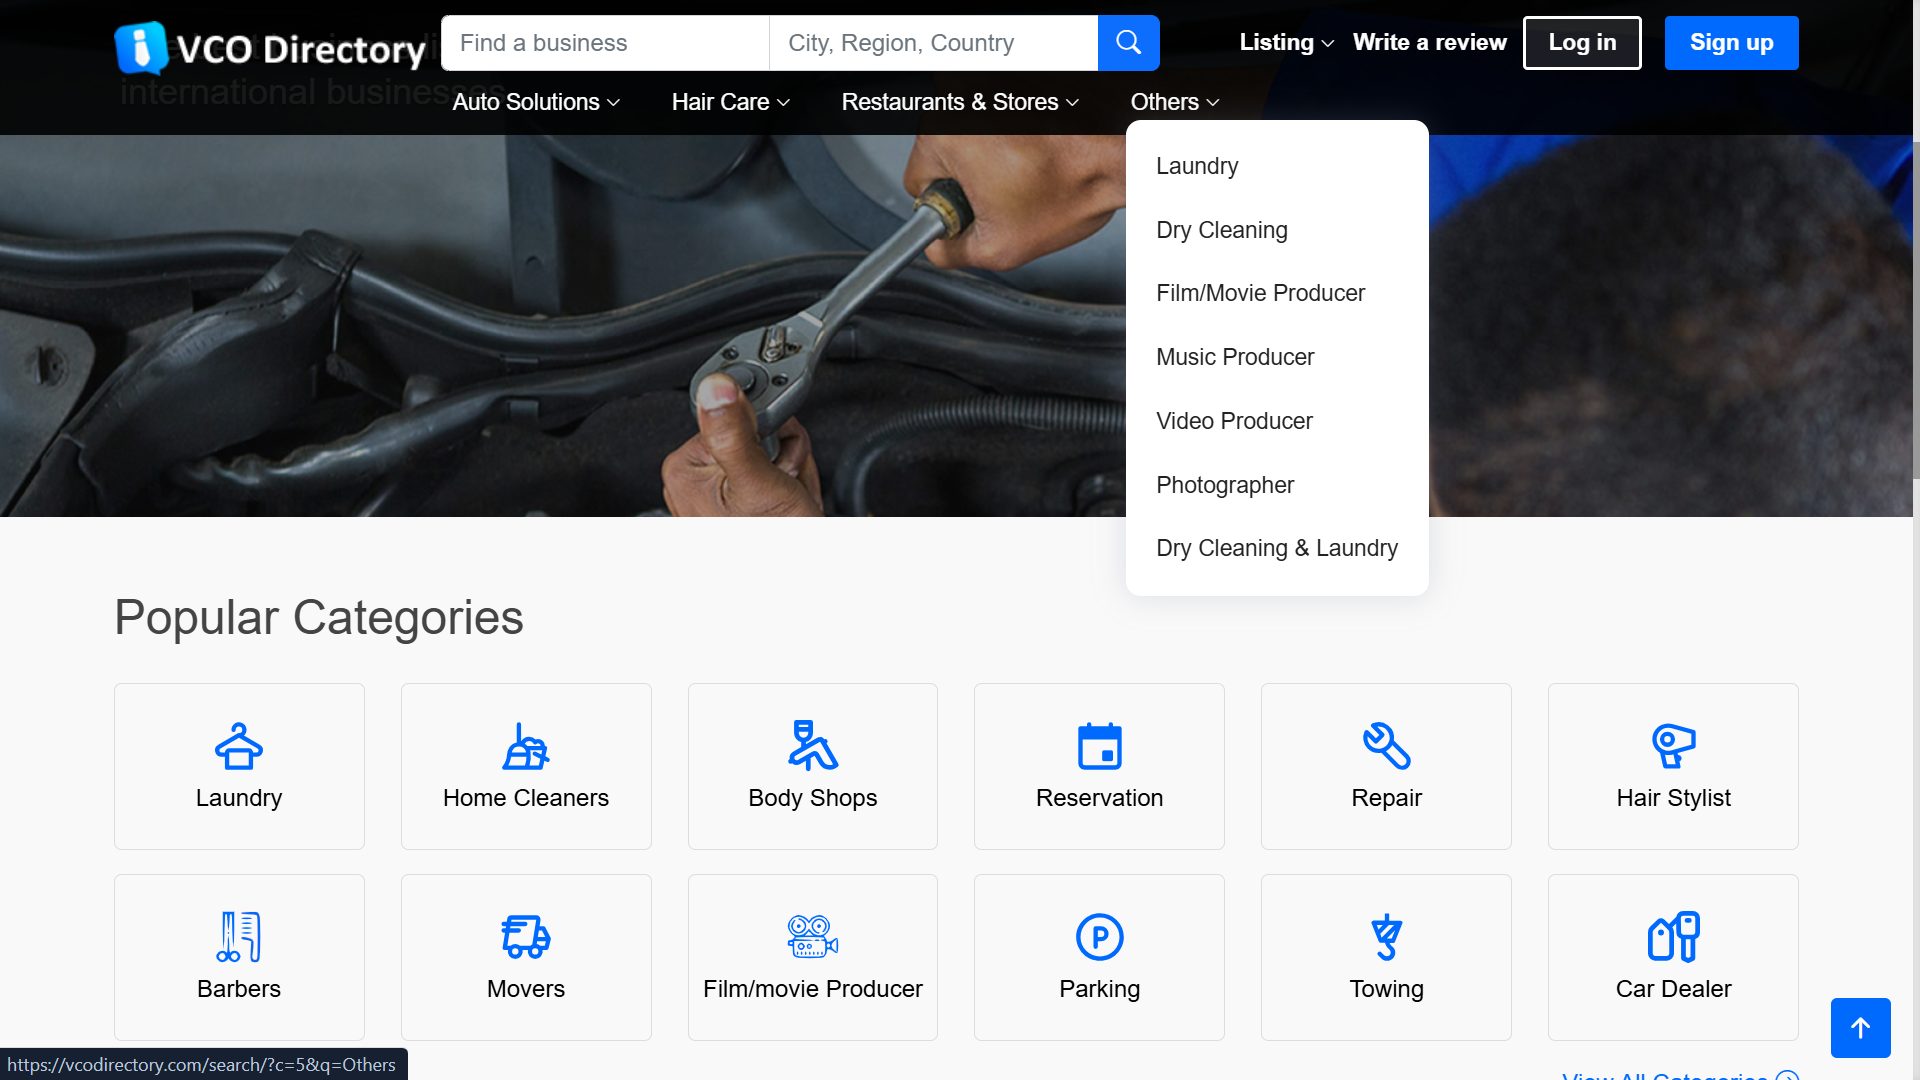Open the Repair wrench category icon
Image resolution: width=1920 pixels, height=1080 pixels.
point(1386,746)
